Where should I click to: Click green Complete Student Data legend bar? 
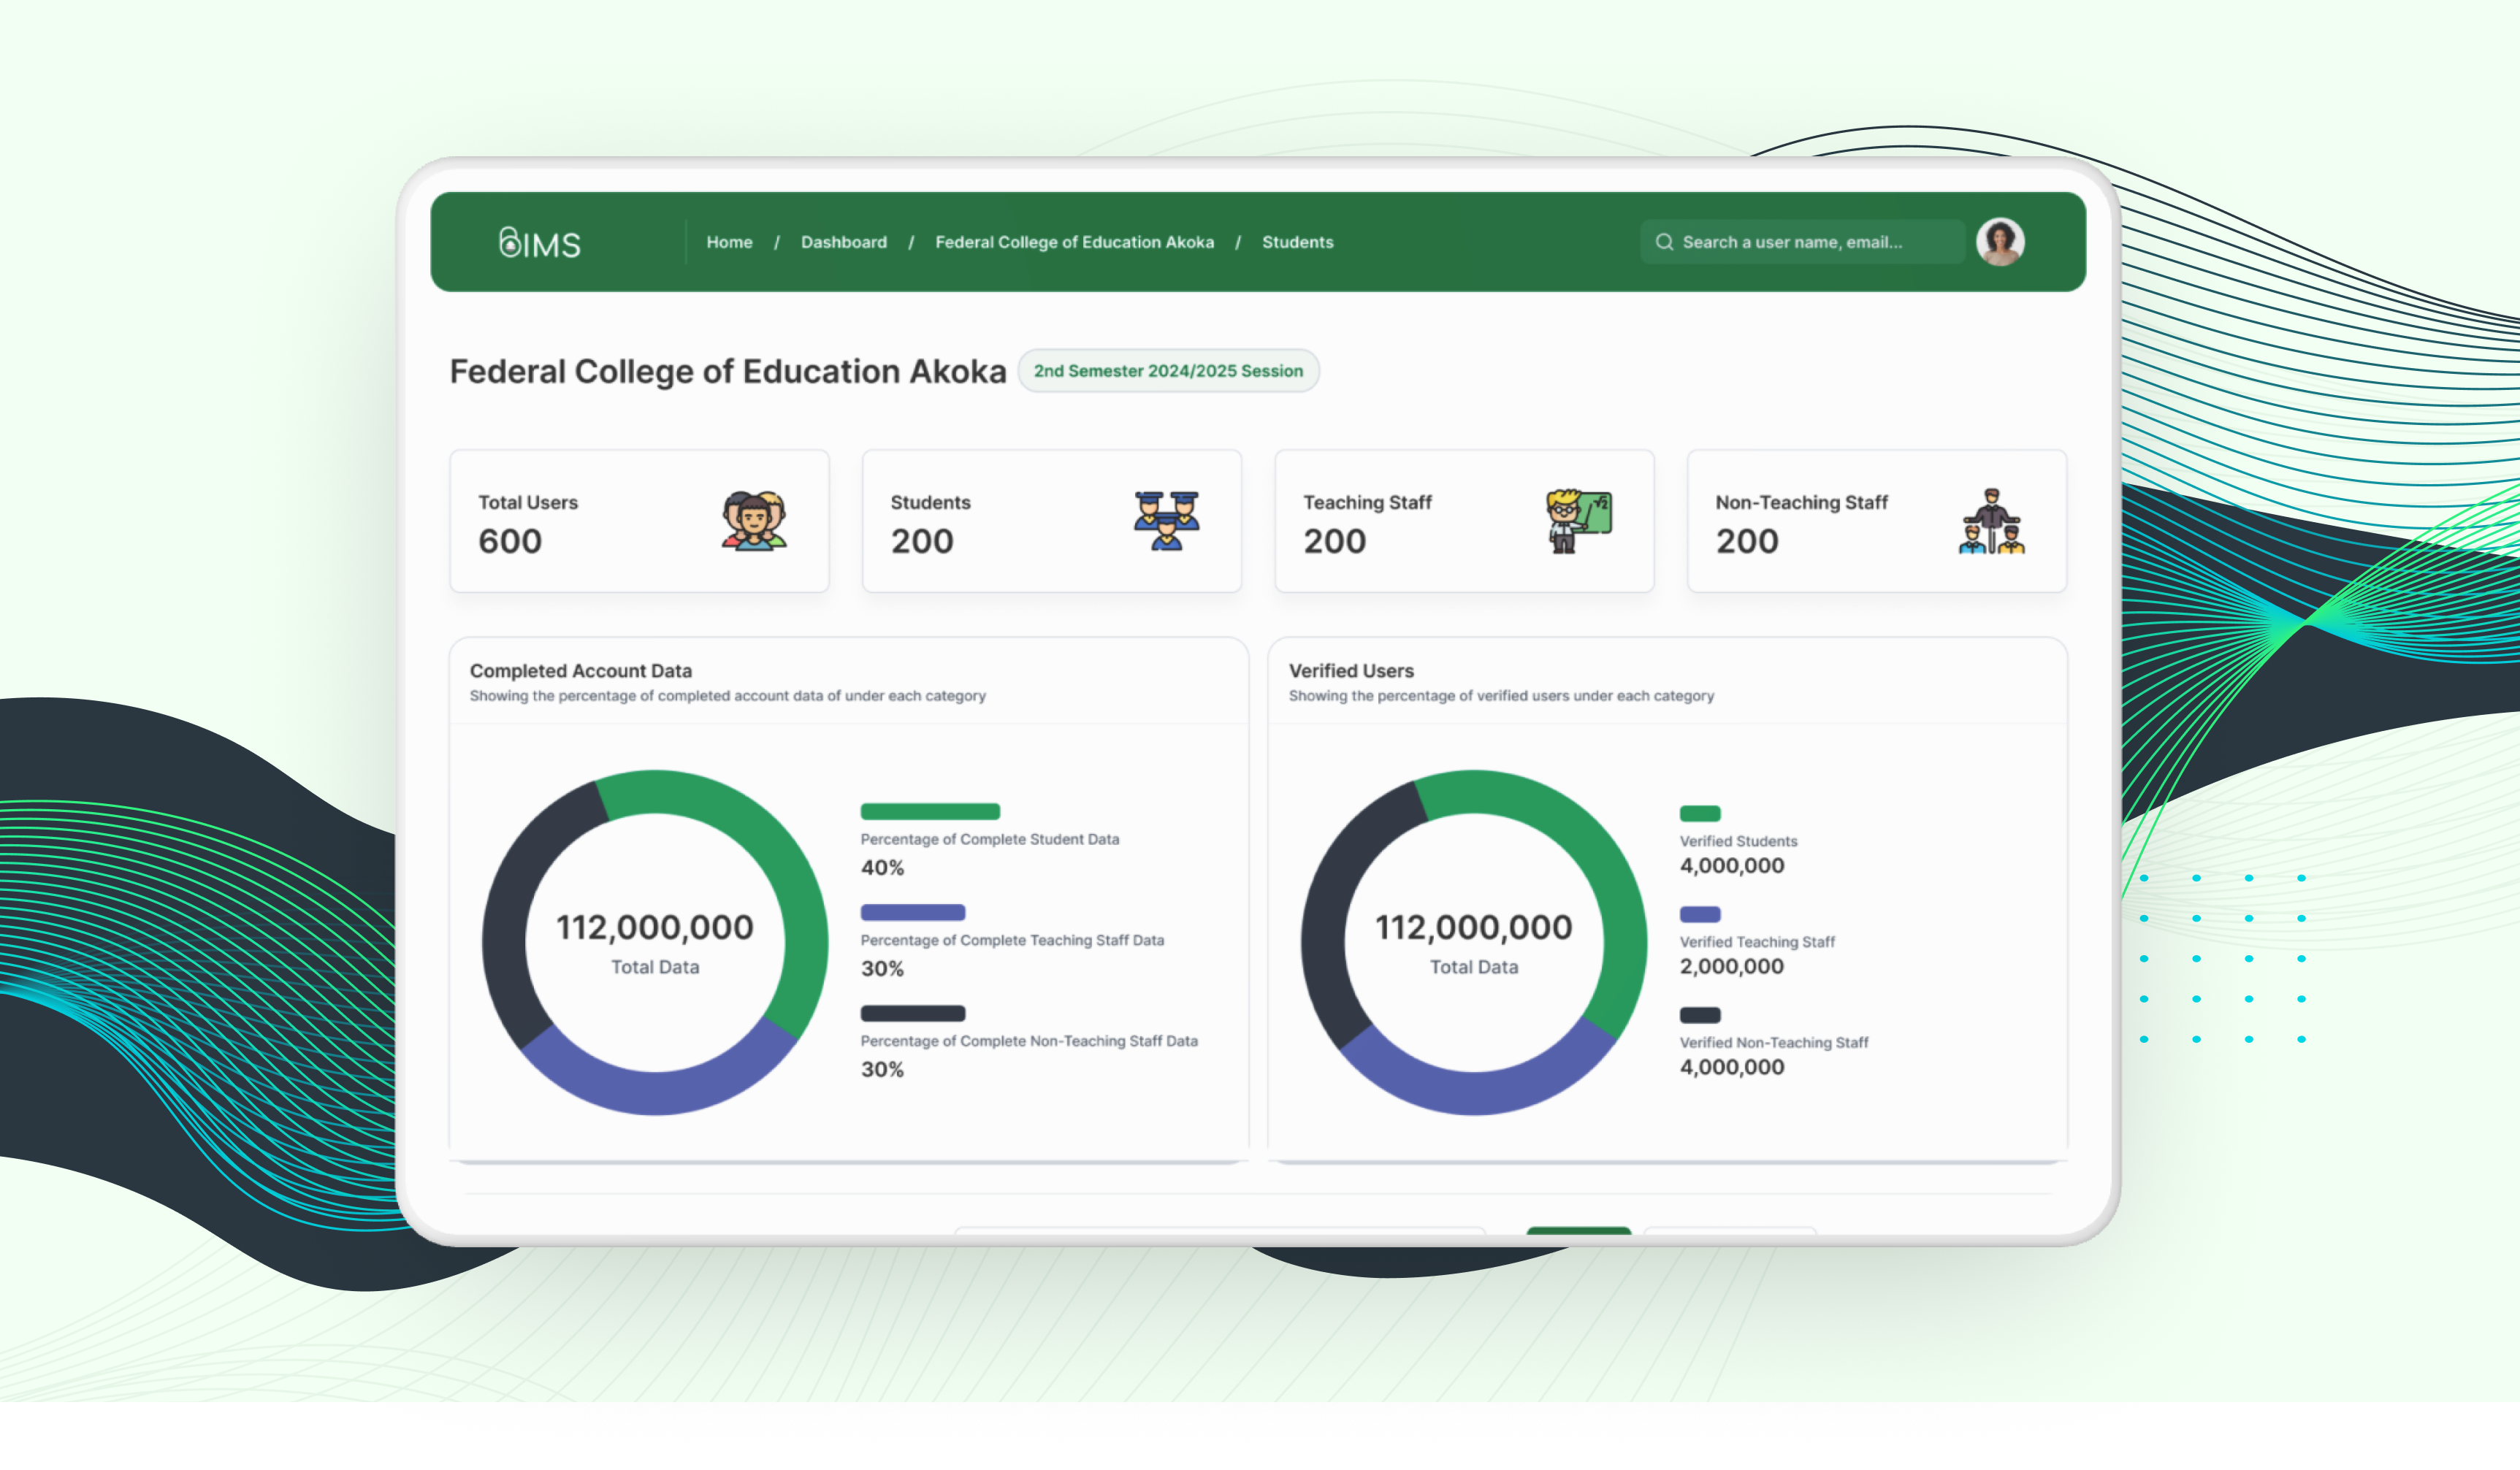[930, 811]
